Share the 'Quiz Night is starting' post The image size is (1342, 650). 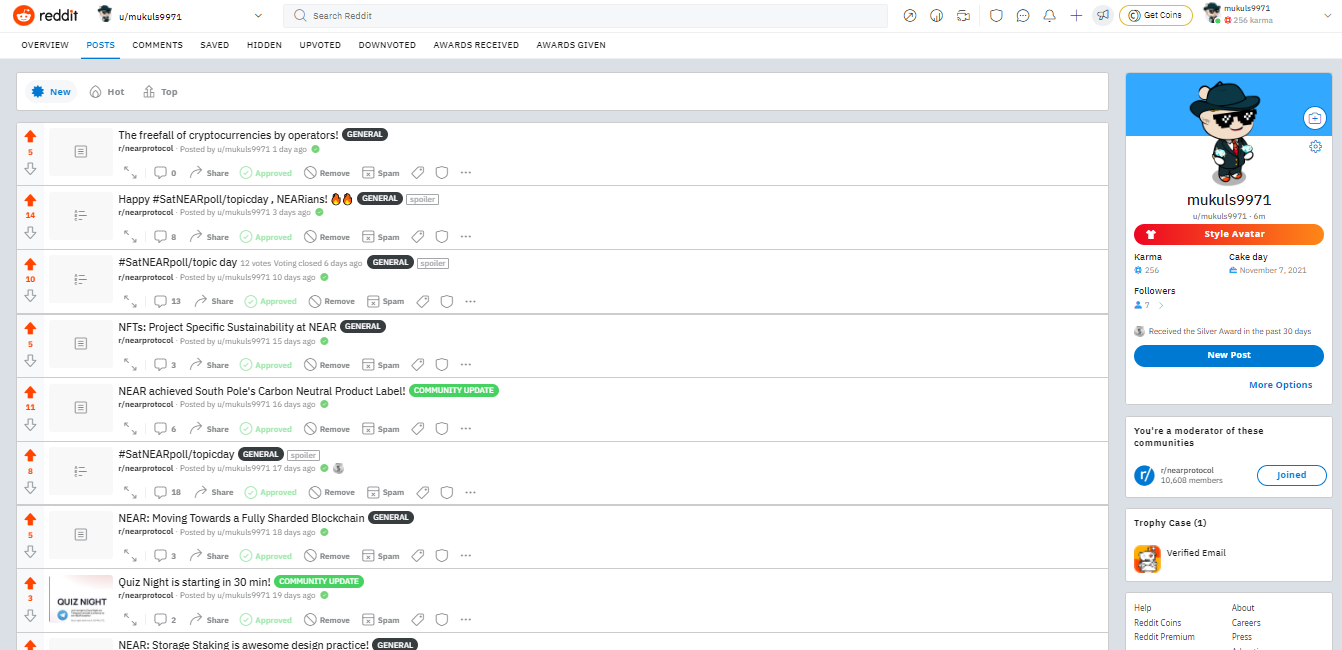(x=209, y=620)
